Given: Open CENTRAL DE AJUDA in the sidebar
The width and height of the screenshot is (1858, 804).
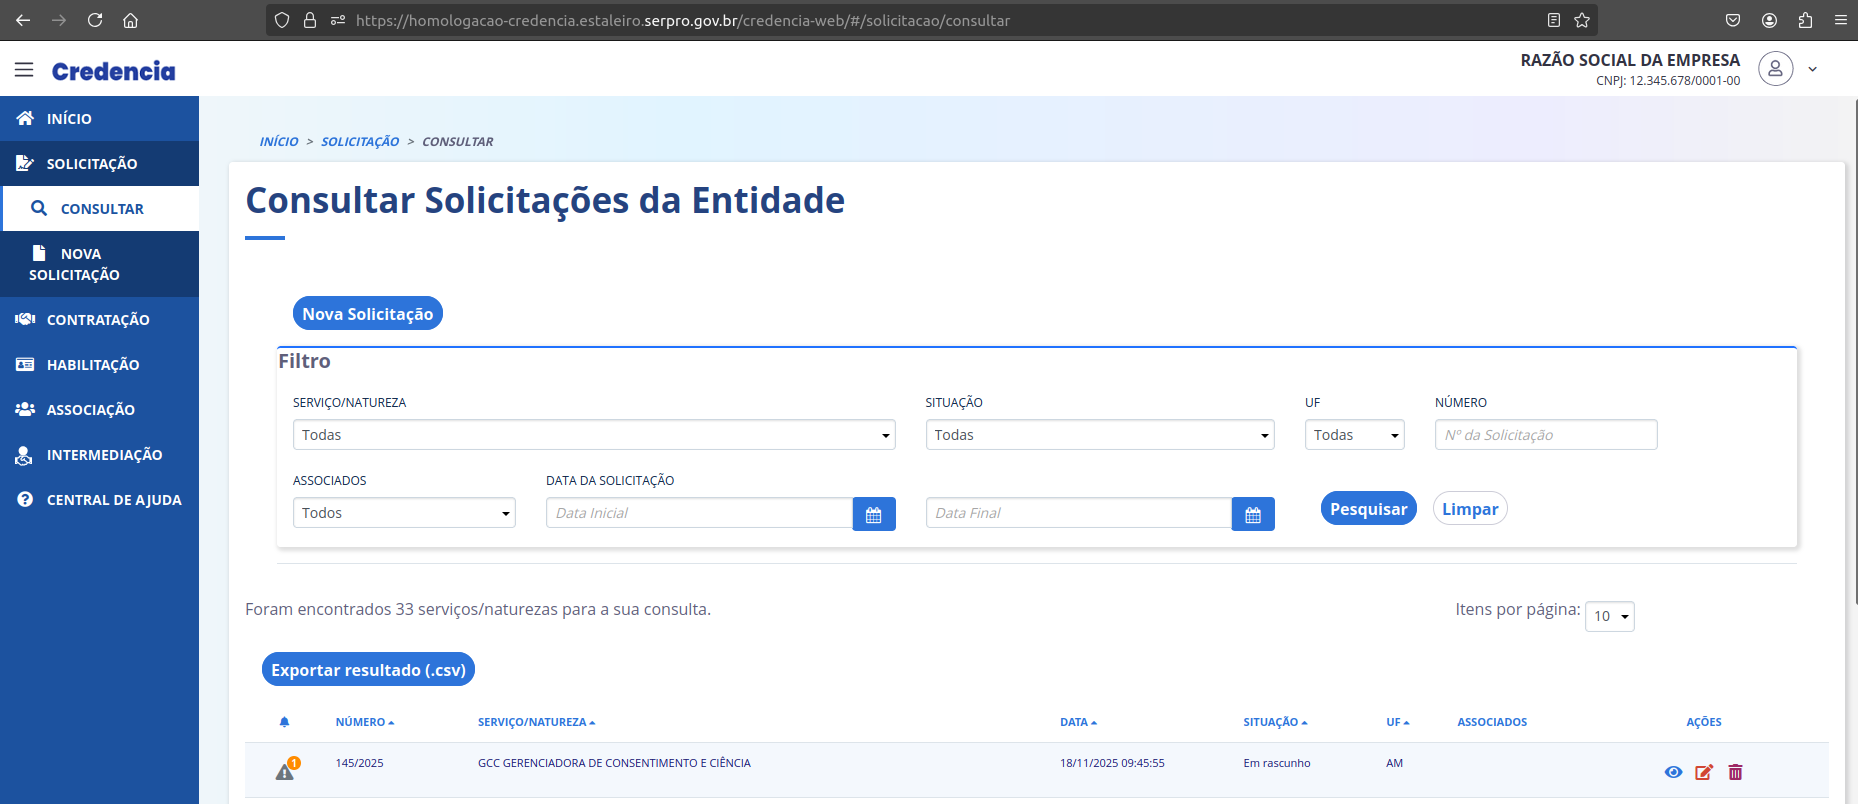Looking at the screenshot, I should pyautogui.click(x=99, y=499).
